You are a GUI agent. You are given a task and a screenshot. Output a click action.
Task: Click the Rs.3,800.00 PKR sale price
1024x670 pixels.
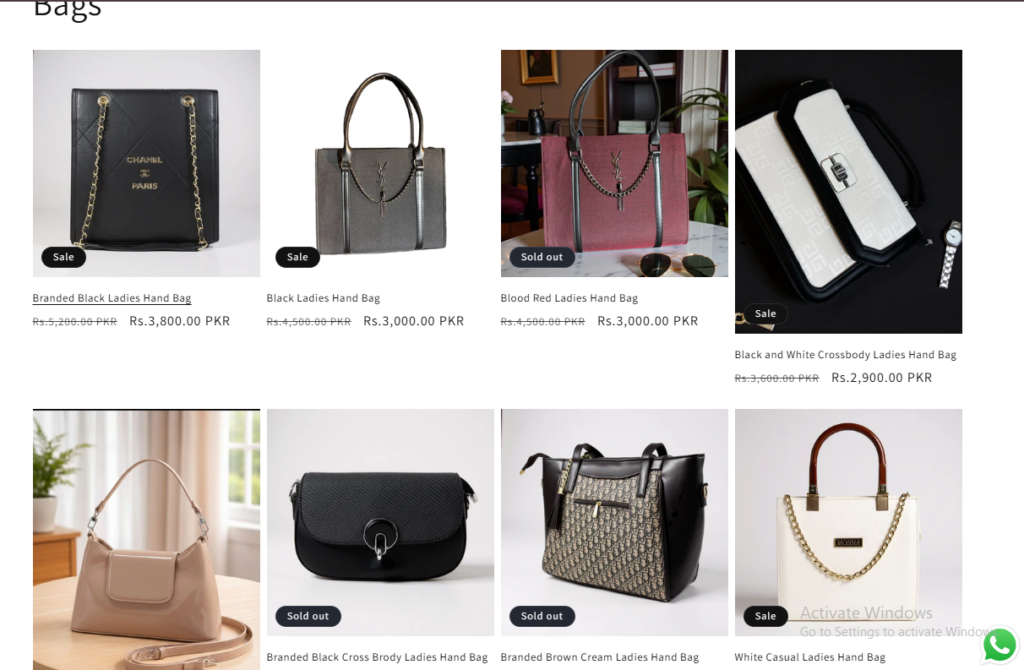coord(180,321)
